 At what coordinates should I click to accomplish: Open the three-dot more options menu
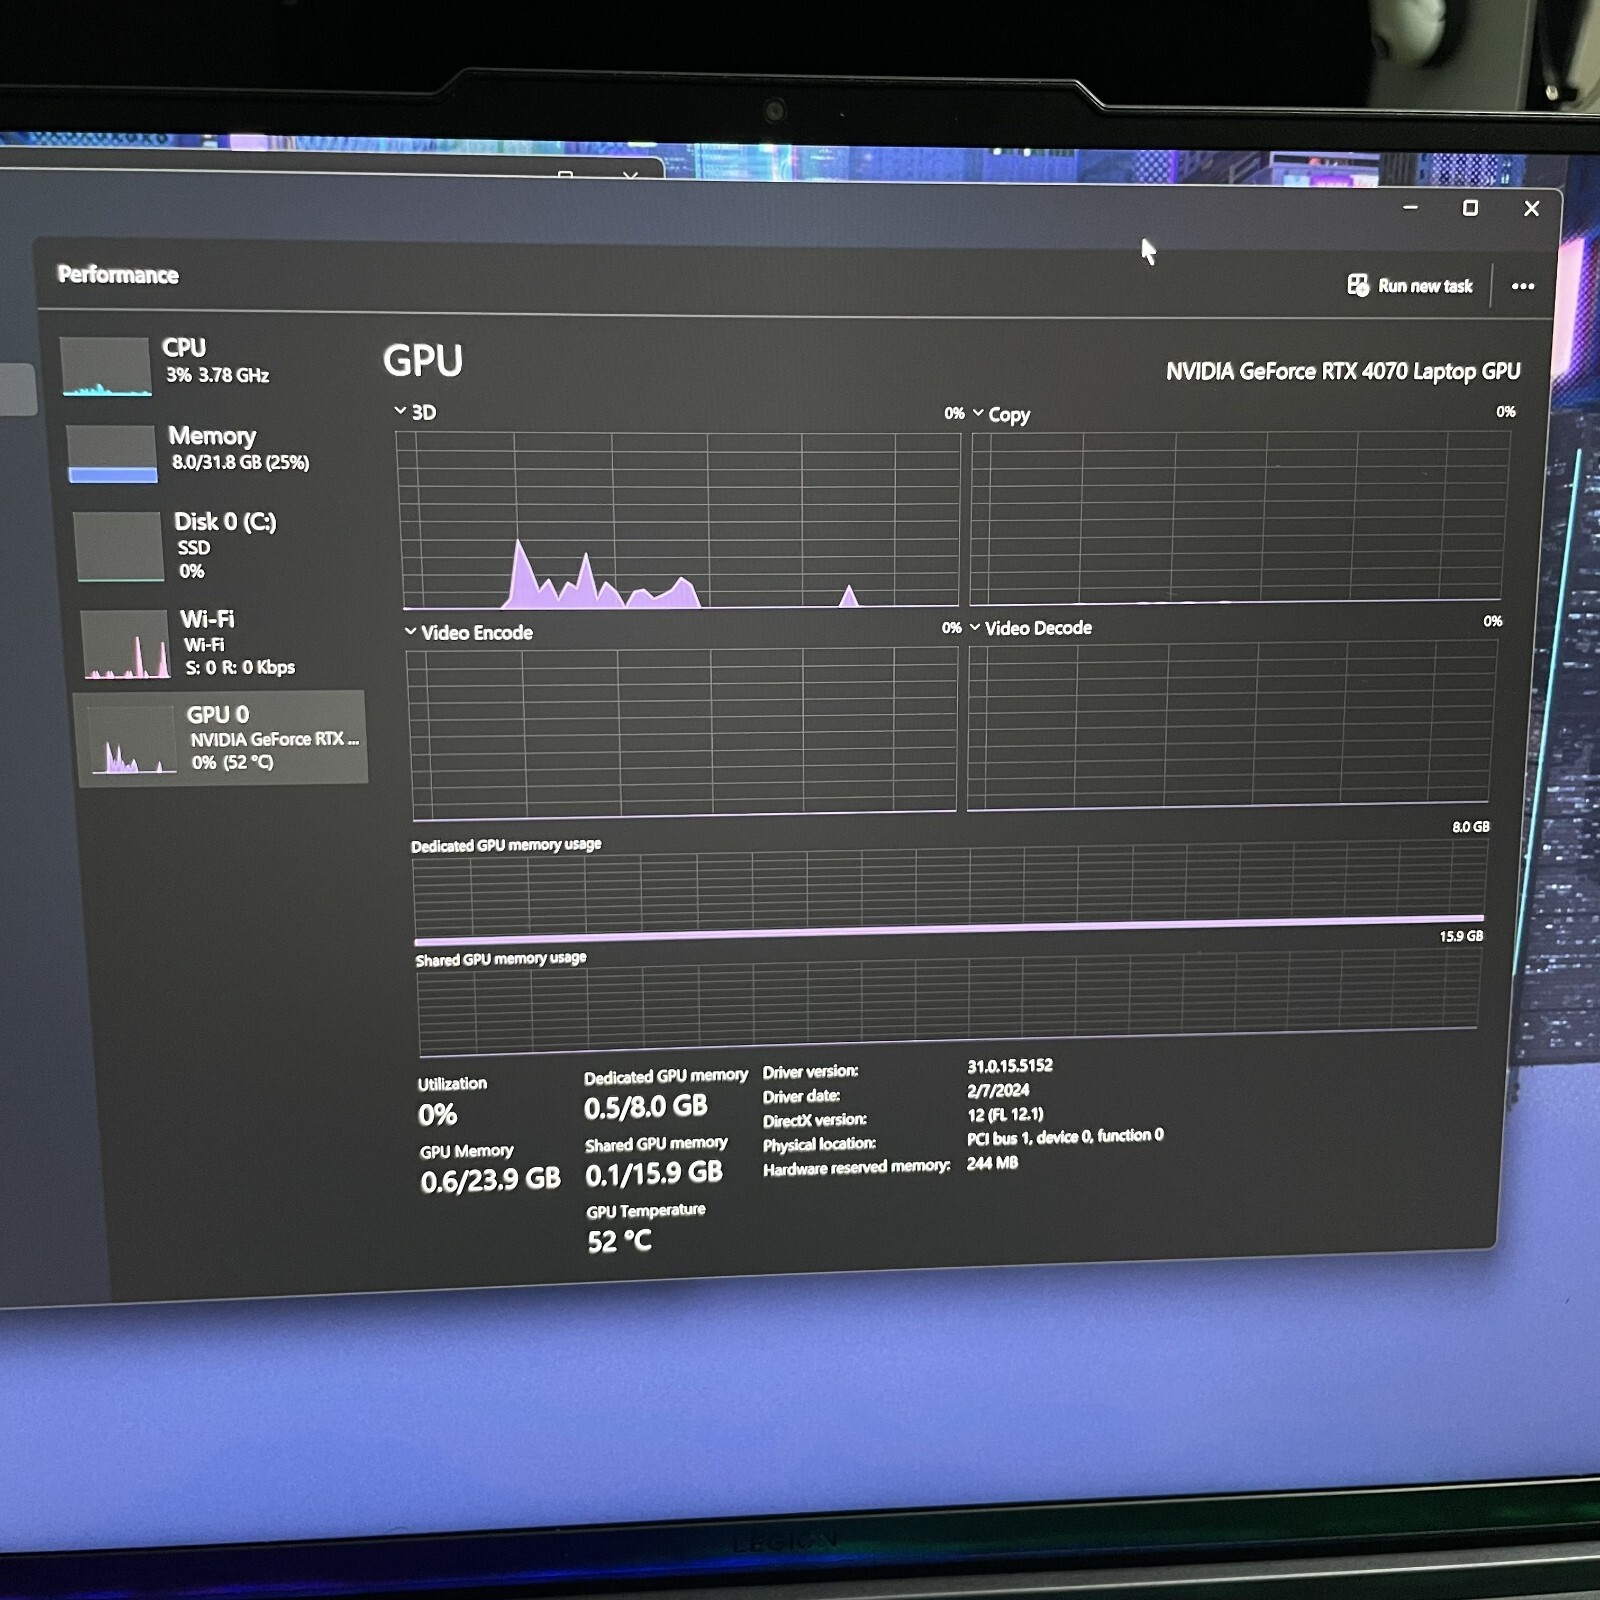[1523, 286]
